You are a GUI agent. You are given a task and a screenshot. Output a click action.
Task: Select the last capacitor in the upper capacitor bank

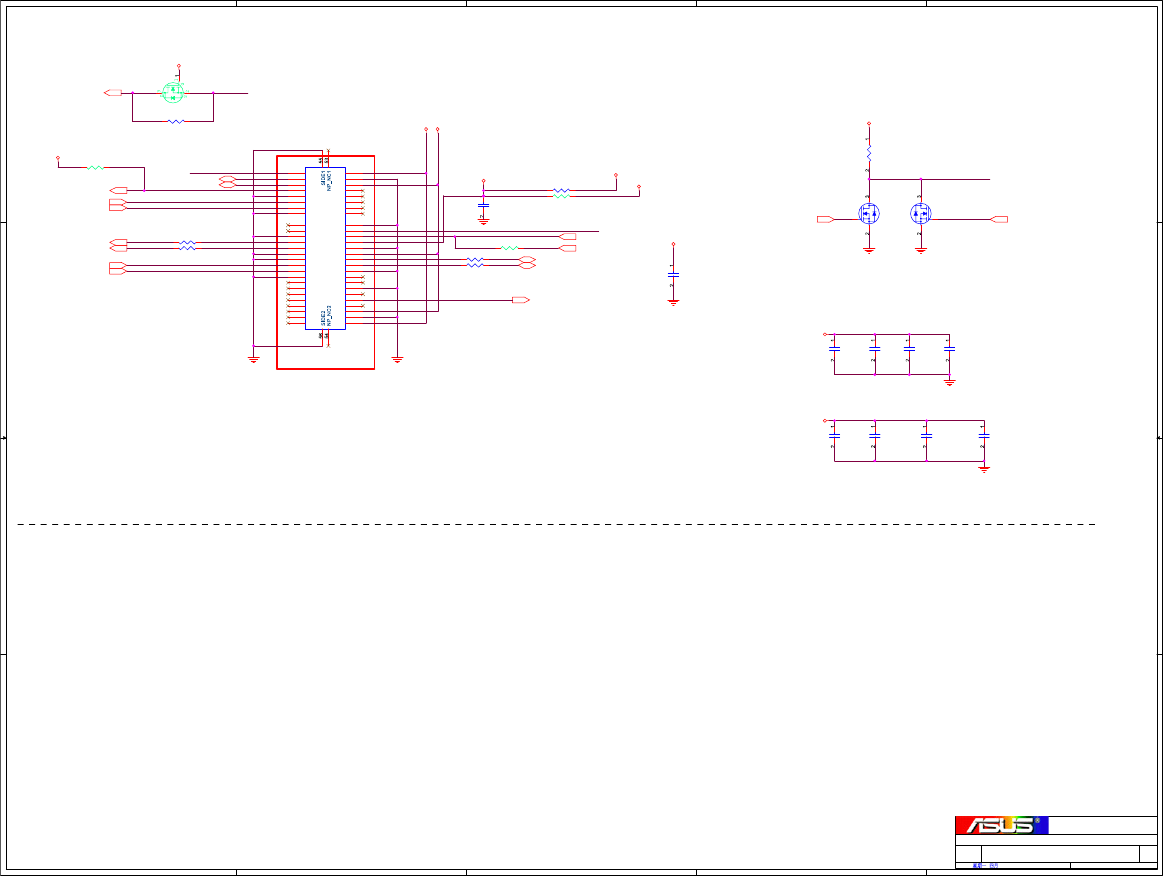[x=949, y=348]
